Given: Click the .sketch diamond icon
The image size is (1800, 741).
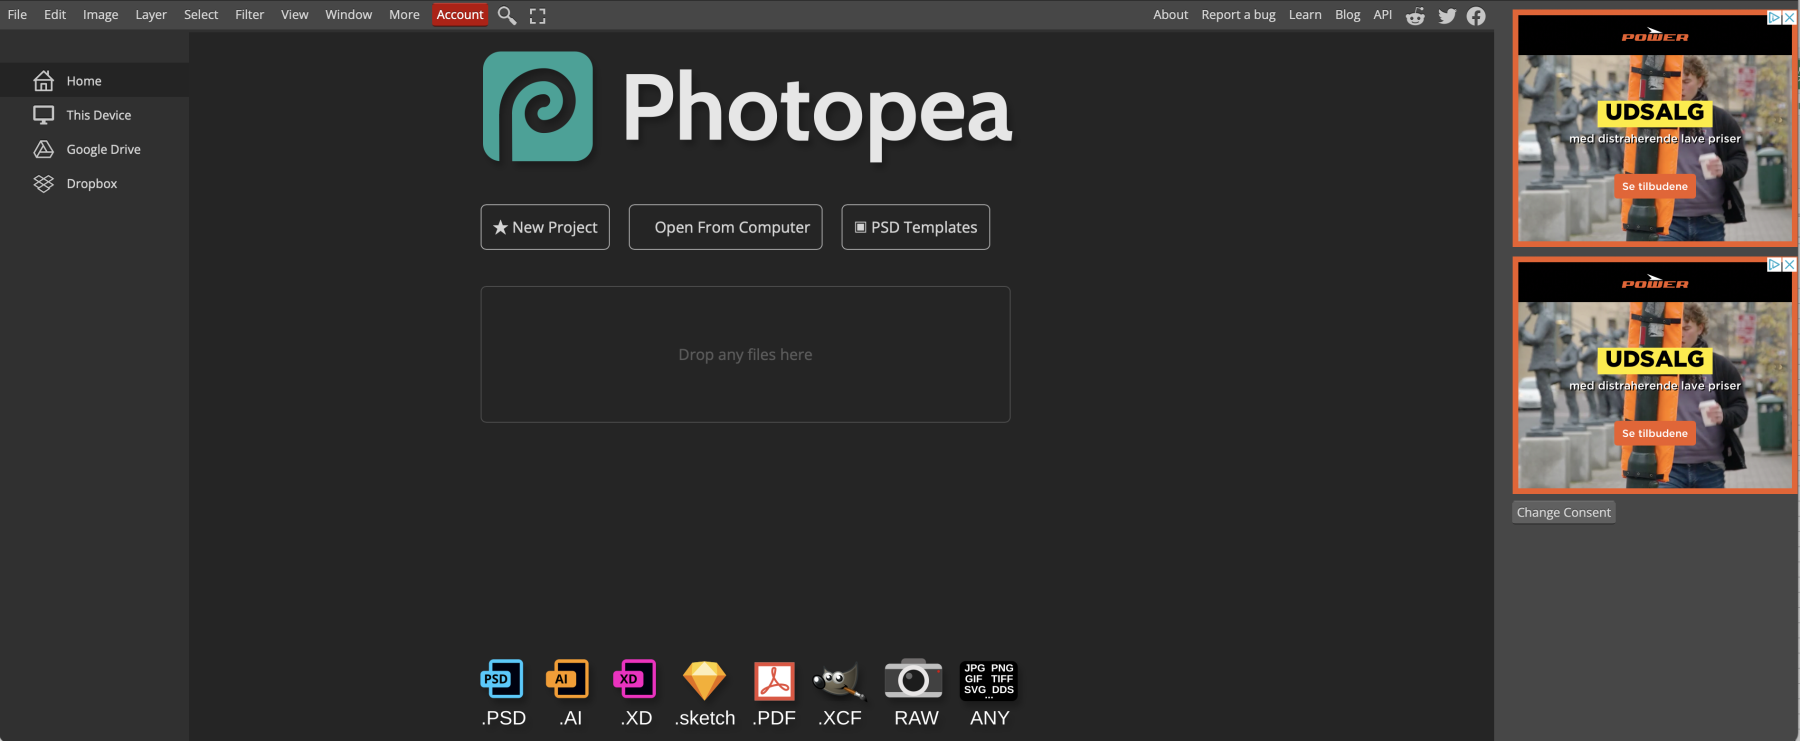Looking at the screenshot, I should 704,680.
